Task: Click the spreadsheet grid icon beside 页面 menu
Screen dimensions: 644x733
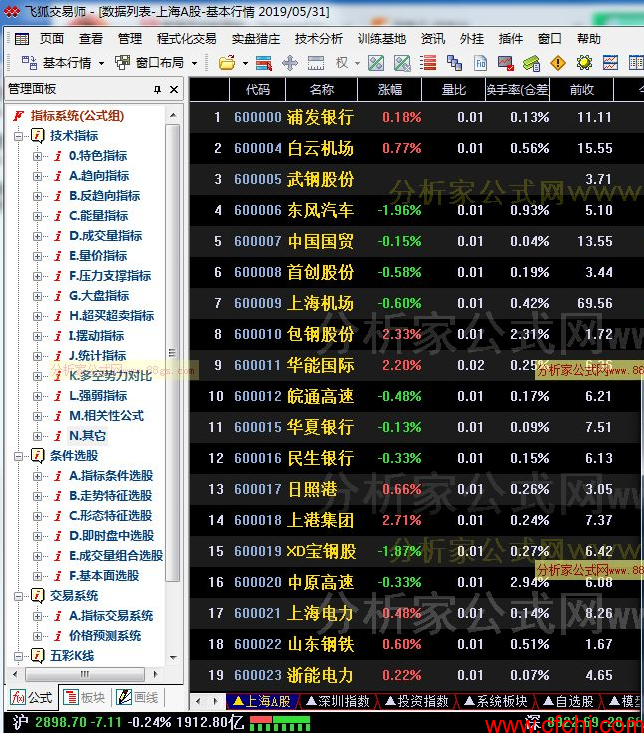Action: click(21, 39)
